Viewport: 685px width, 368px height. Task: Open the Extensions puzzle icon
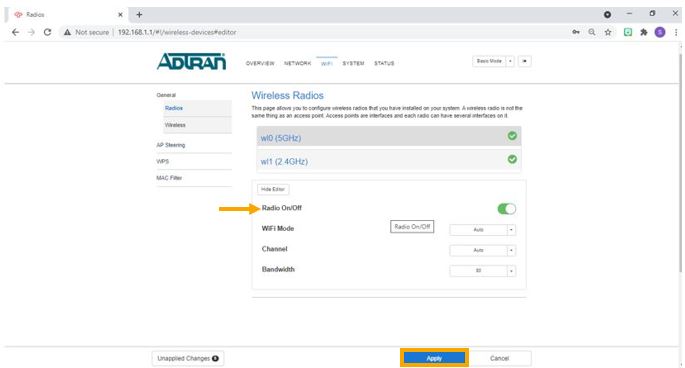coord(643,32)
